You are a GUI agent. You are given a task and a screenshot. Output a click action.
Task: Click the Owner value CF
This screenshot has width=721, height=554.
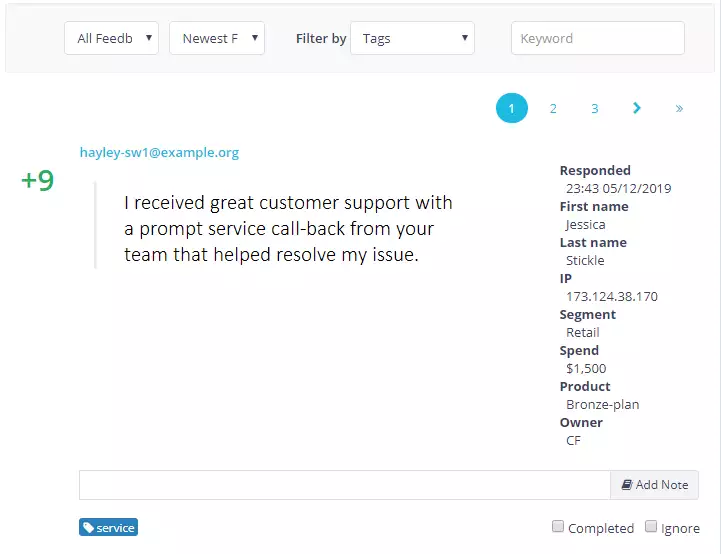click(x=573, y=440)
